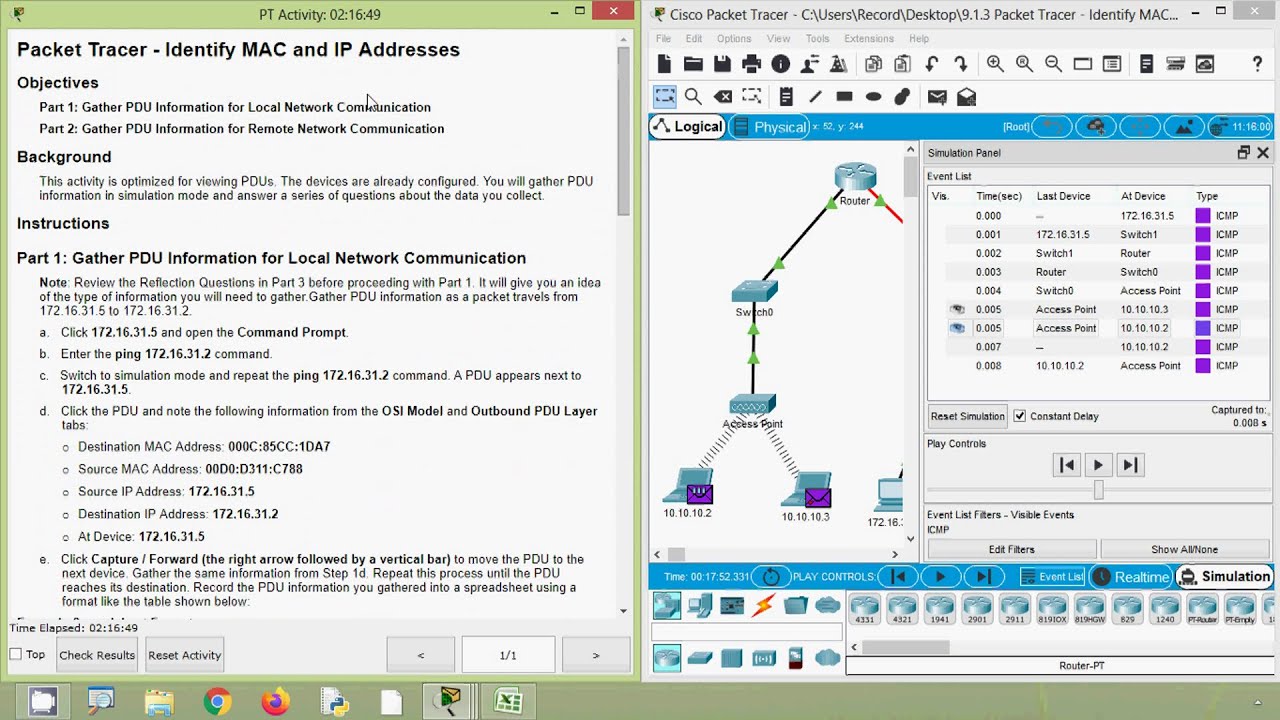Choose the Select tool

(x=664, y=97)
